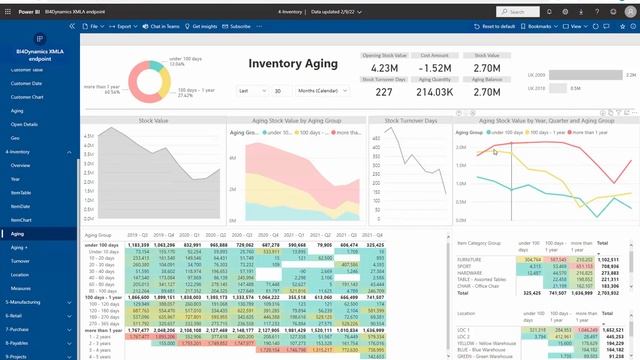The height and width of the screenshot is (360, 640).
Task: Open the Customer Chart page
Action: pyautogui.click(x=27, y=97)
